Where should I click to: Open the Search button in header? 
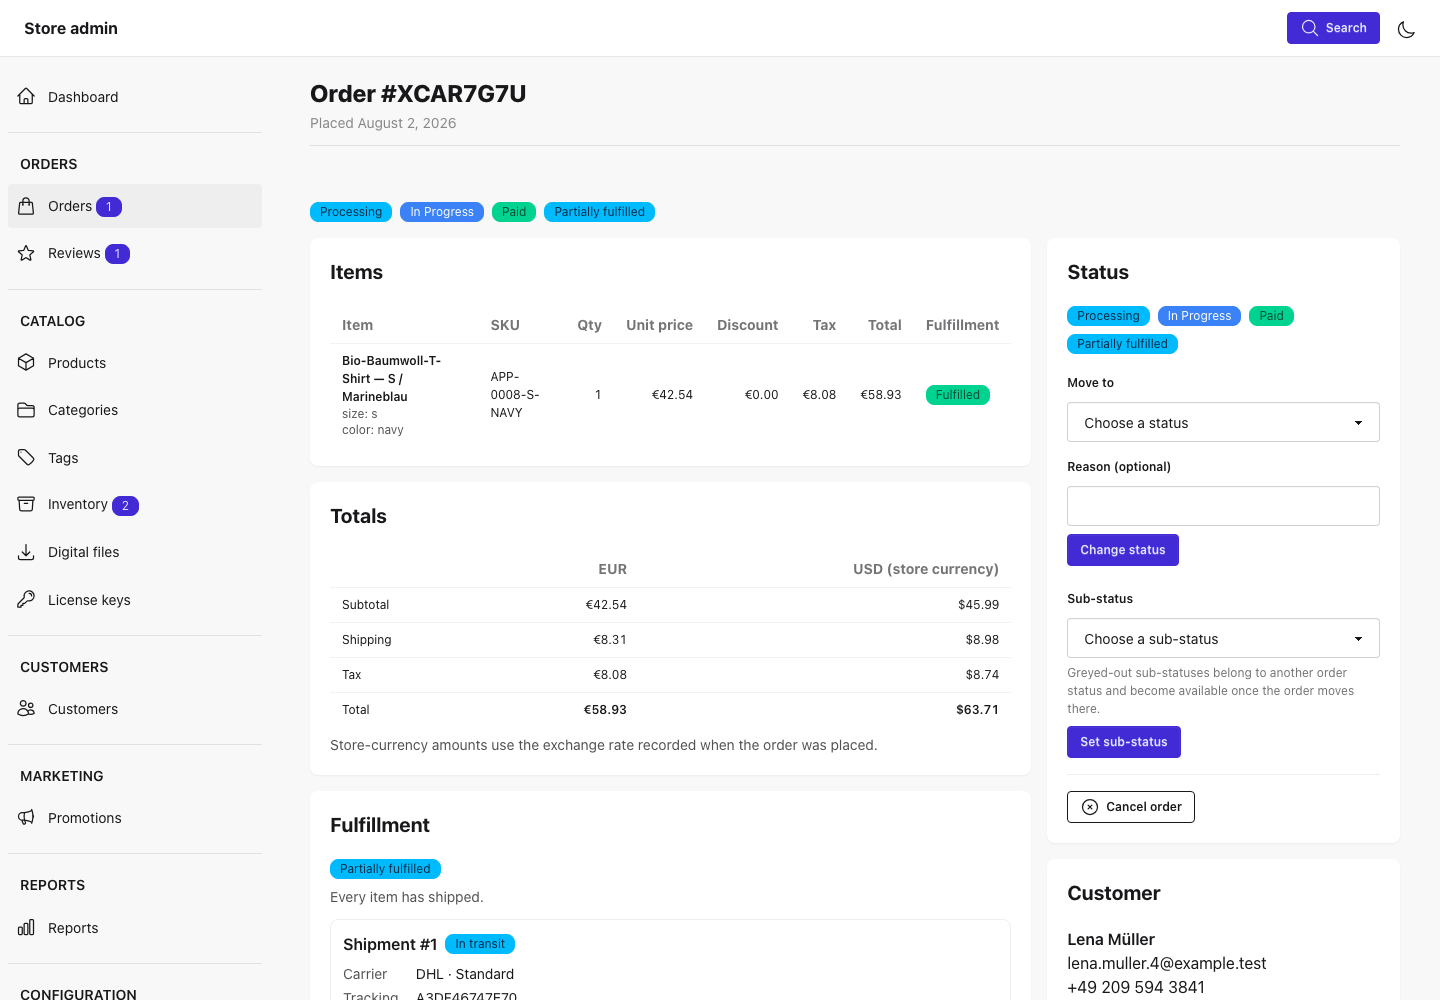[x=1333, y=28]
